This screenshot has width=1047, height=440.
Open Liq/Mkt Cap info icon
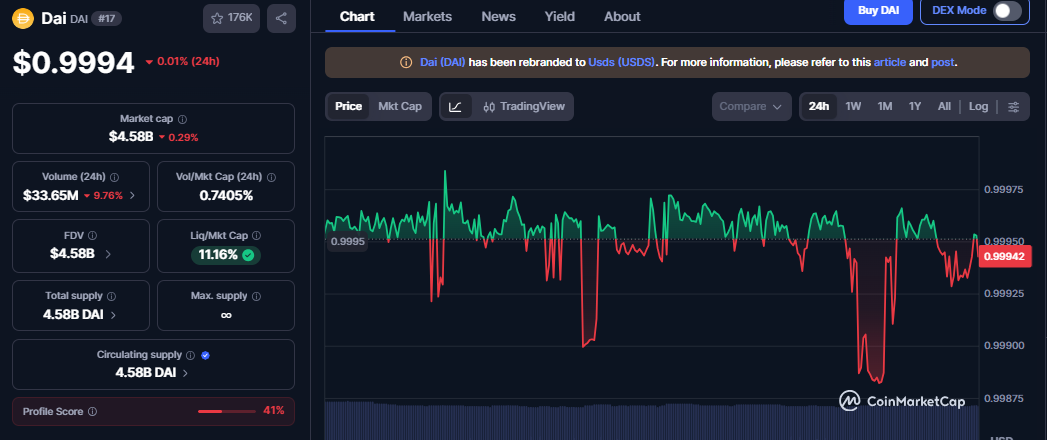point(256,235)
